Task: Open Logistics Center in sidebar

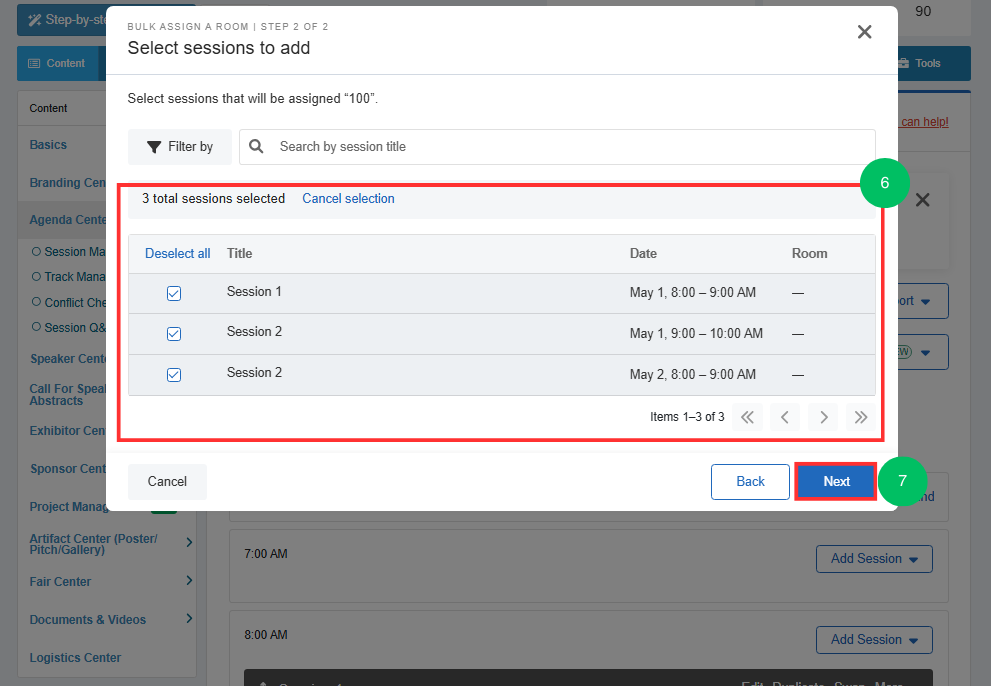Action: click(x=75, y=658)
